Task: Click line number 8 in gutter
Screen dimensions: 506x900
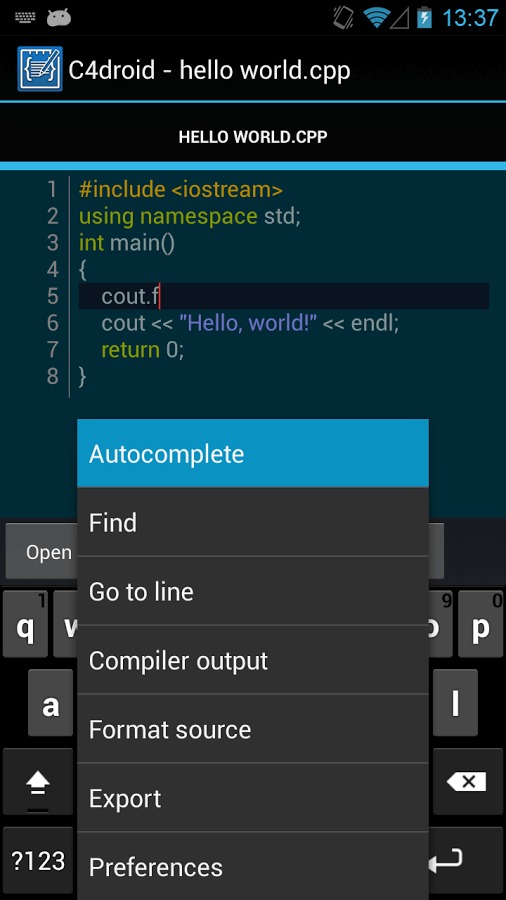Action: (x=53, y=377)
